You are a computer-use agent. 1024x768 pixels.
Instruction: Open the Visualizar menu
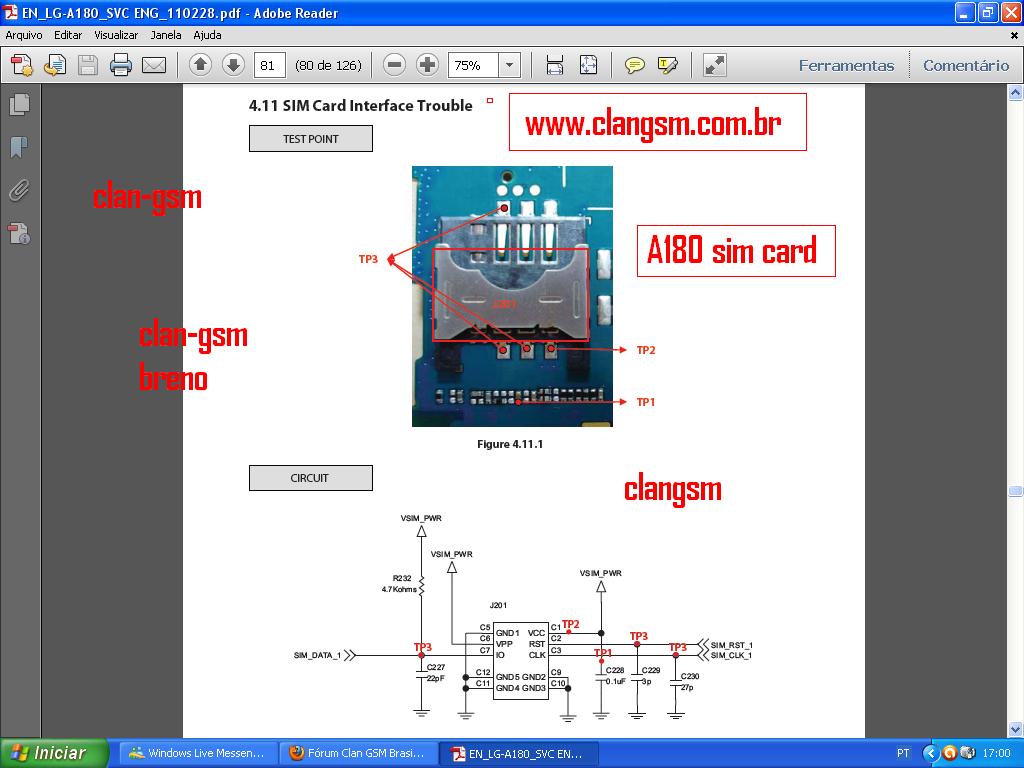pos(116,35)
